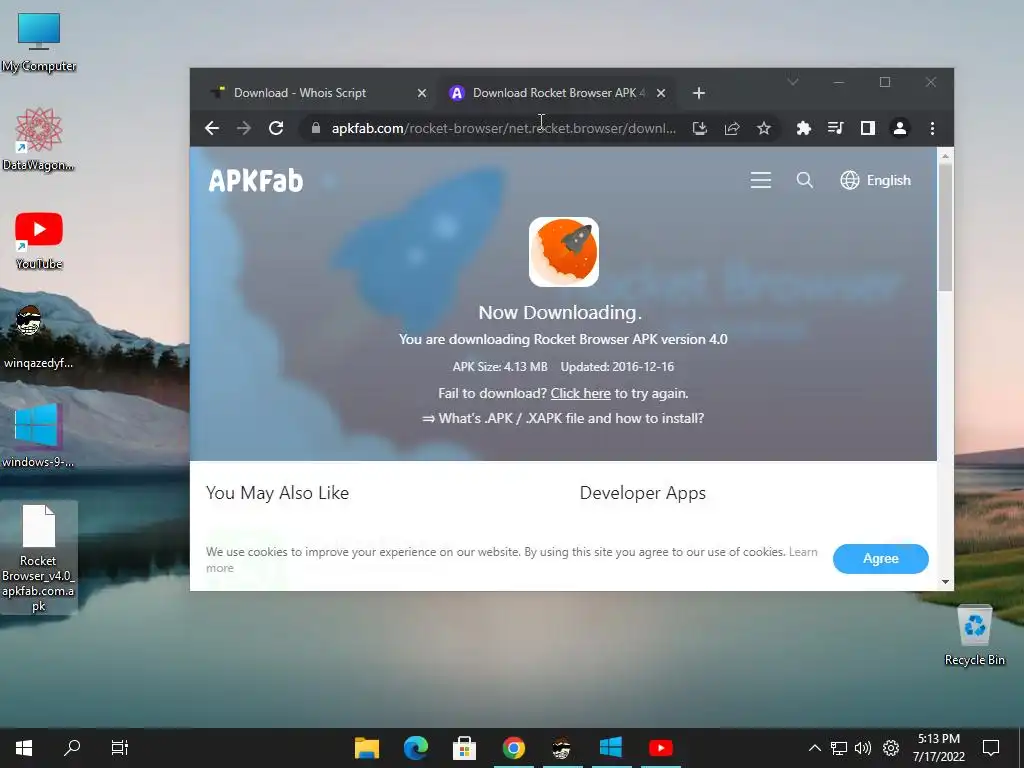The width and height of the screenshot is (1024, 768).
Task: Select the DataWagon desktop shortcut
Action: pyautogui.click(x=39, y=140)
